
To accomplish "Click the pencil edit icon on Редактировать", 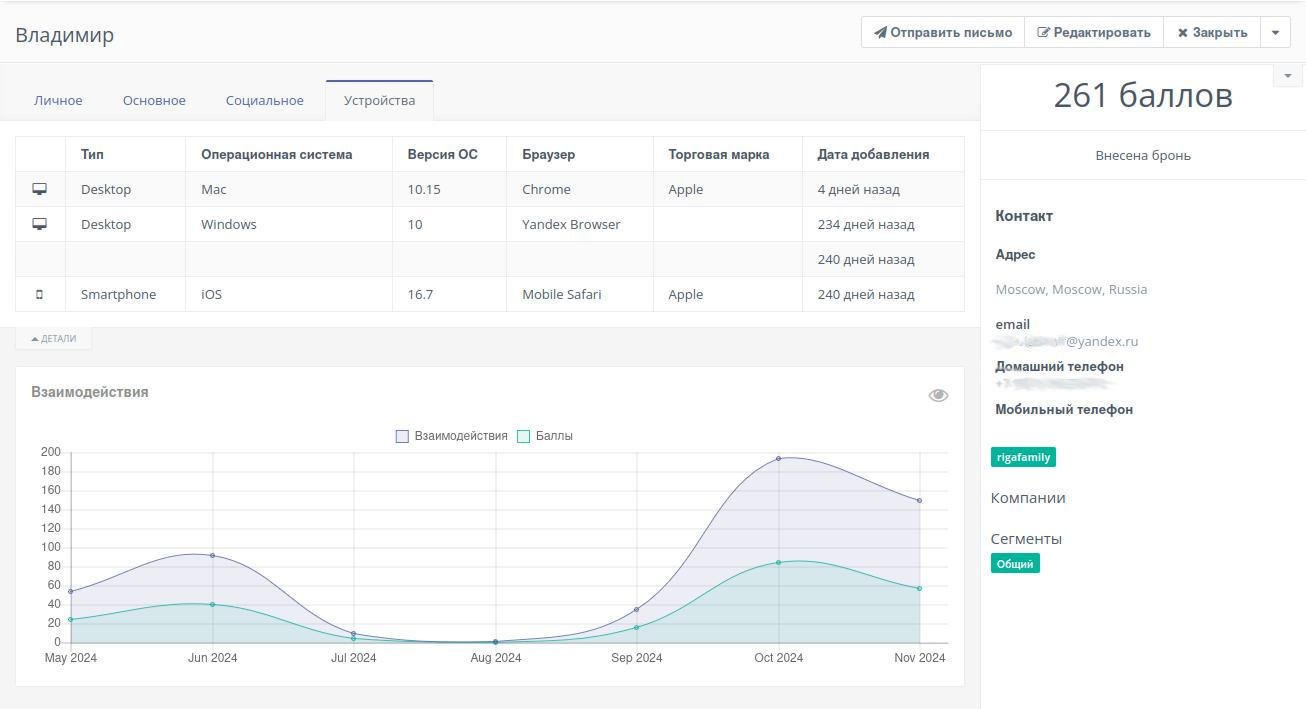I will (1043, 32).
